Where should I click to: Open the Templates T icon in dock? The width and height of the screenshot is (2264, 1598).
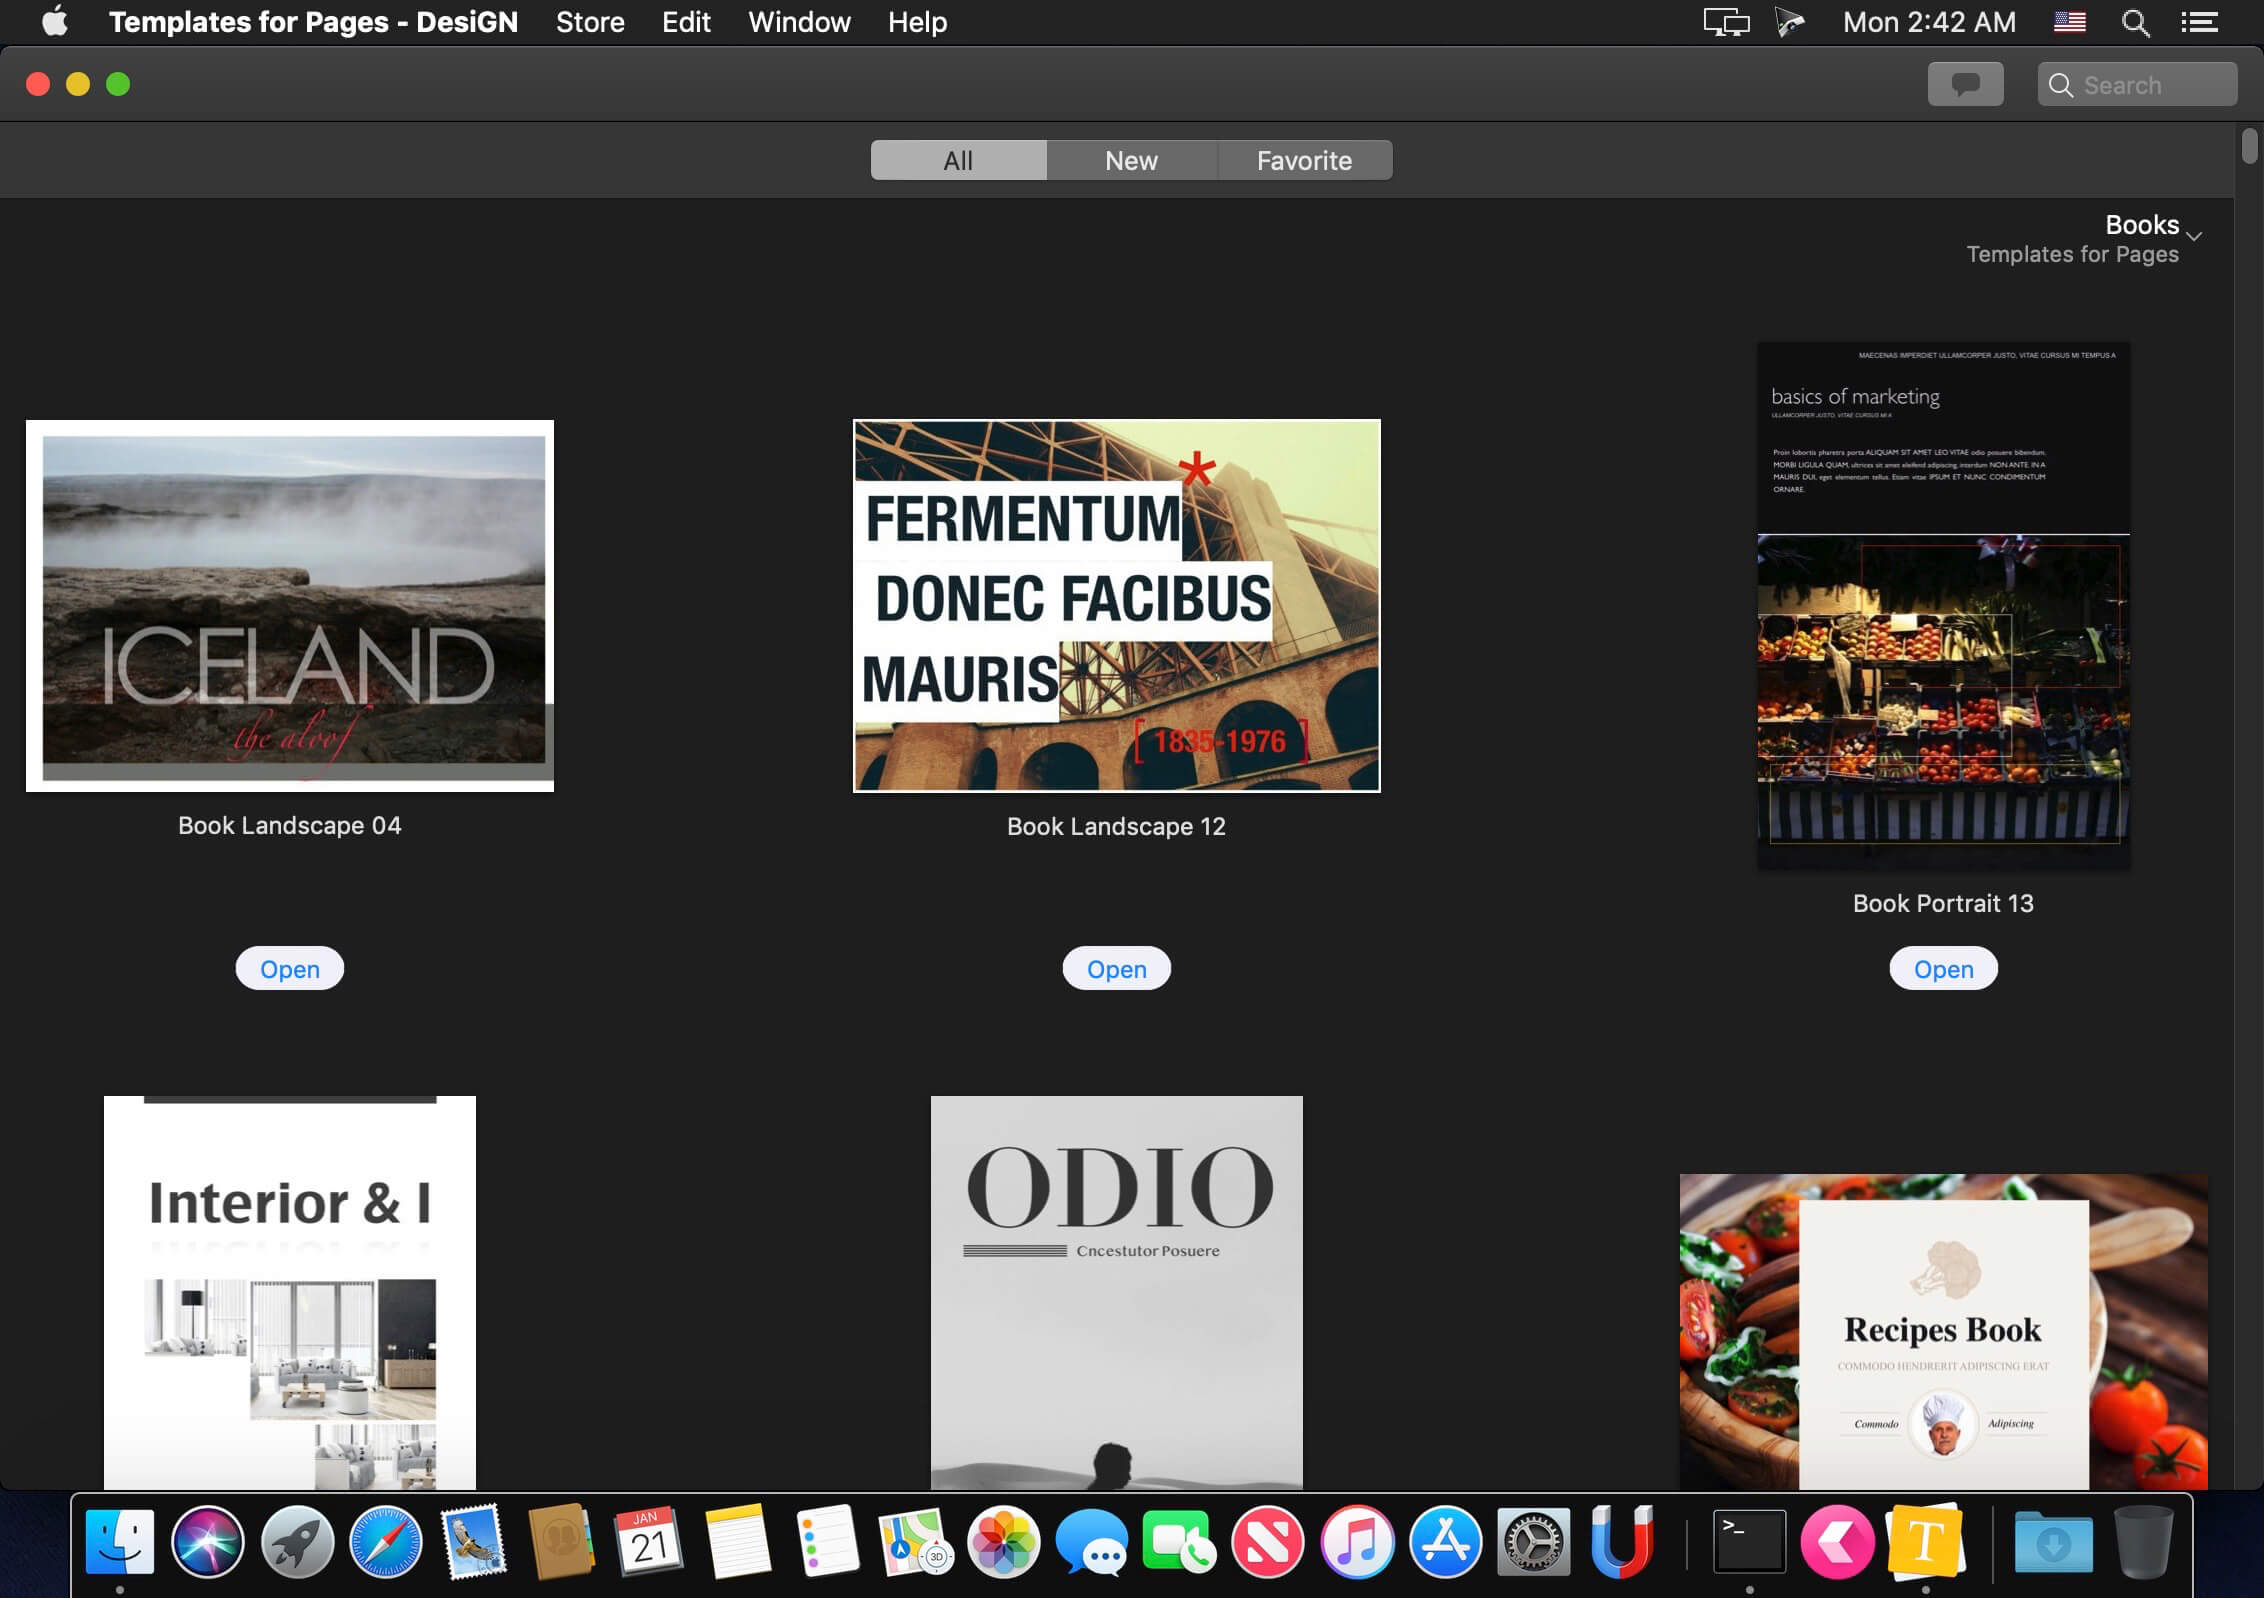coord(1925,1542)
